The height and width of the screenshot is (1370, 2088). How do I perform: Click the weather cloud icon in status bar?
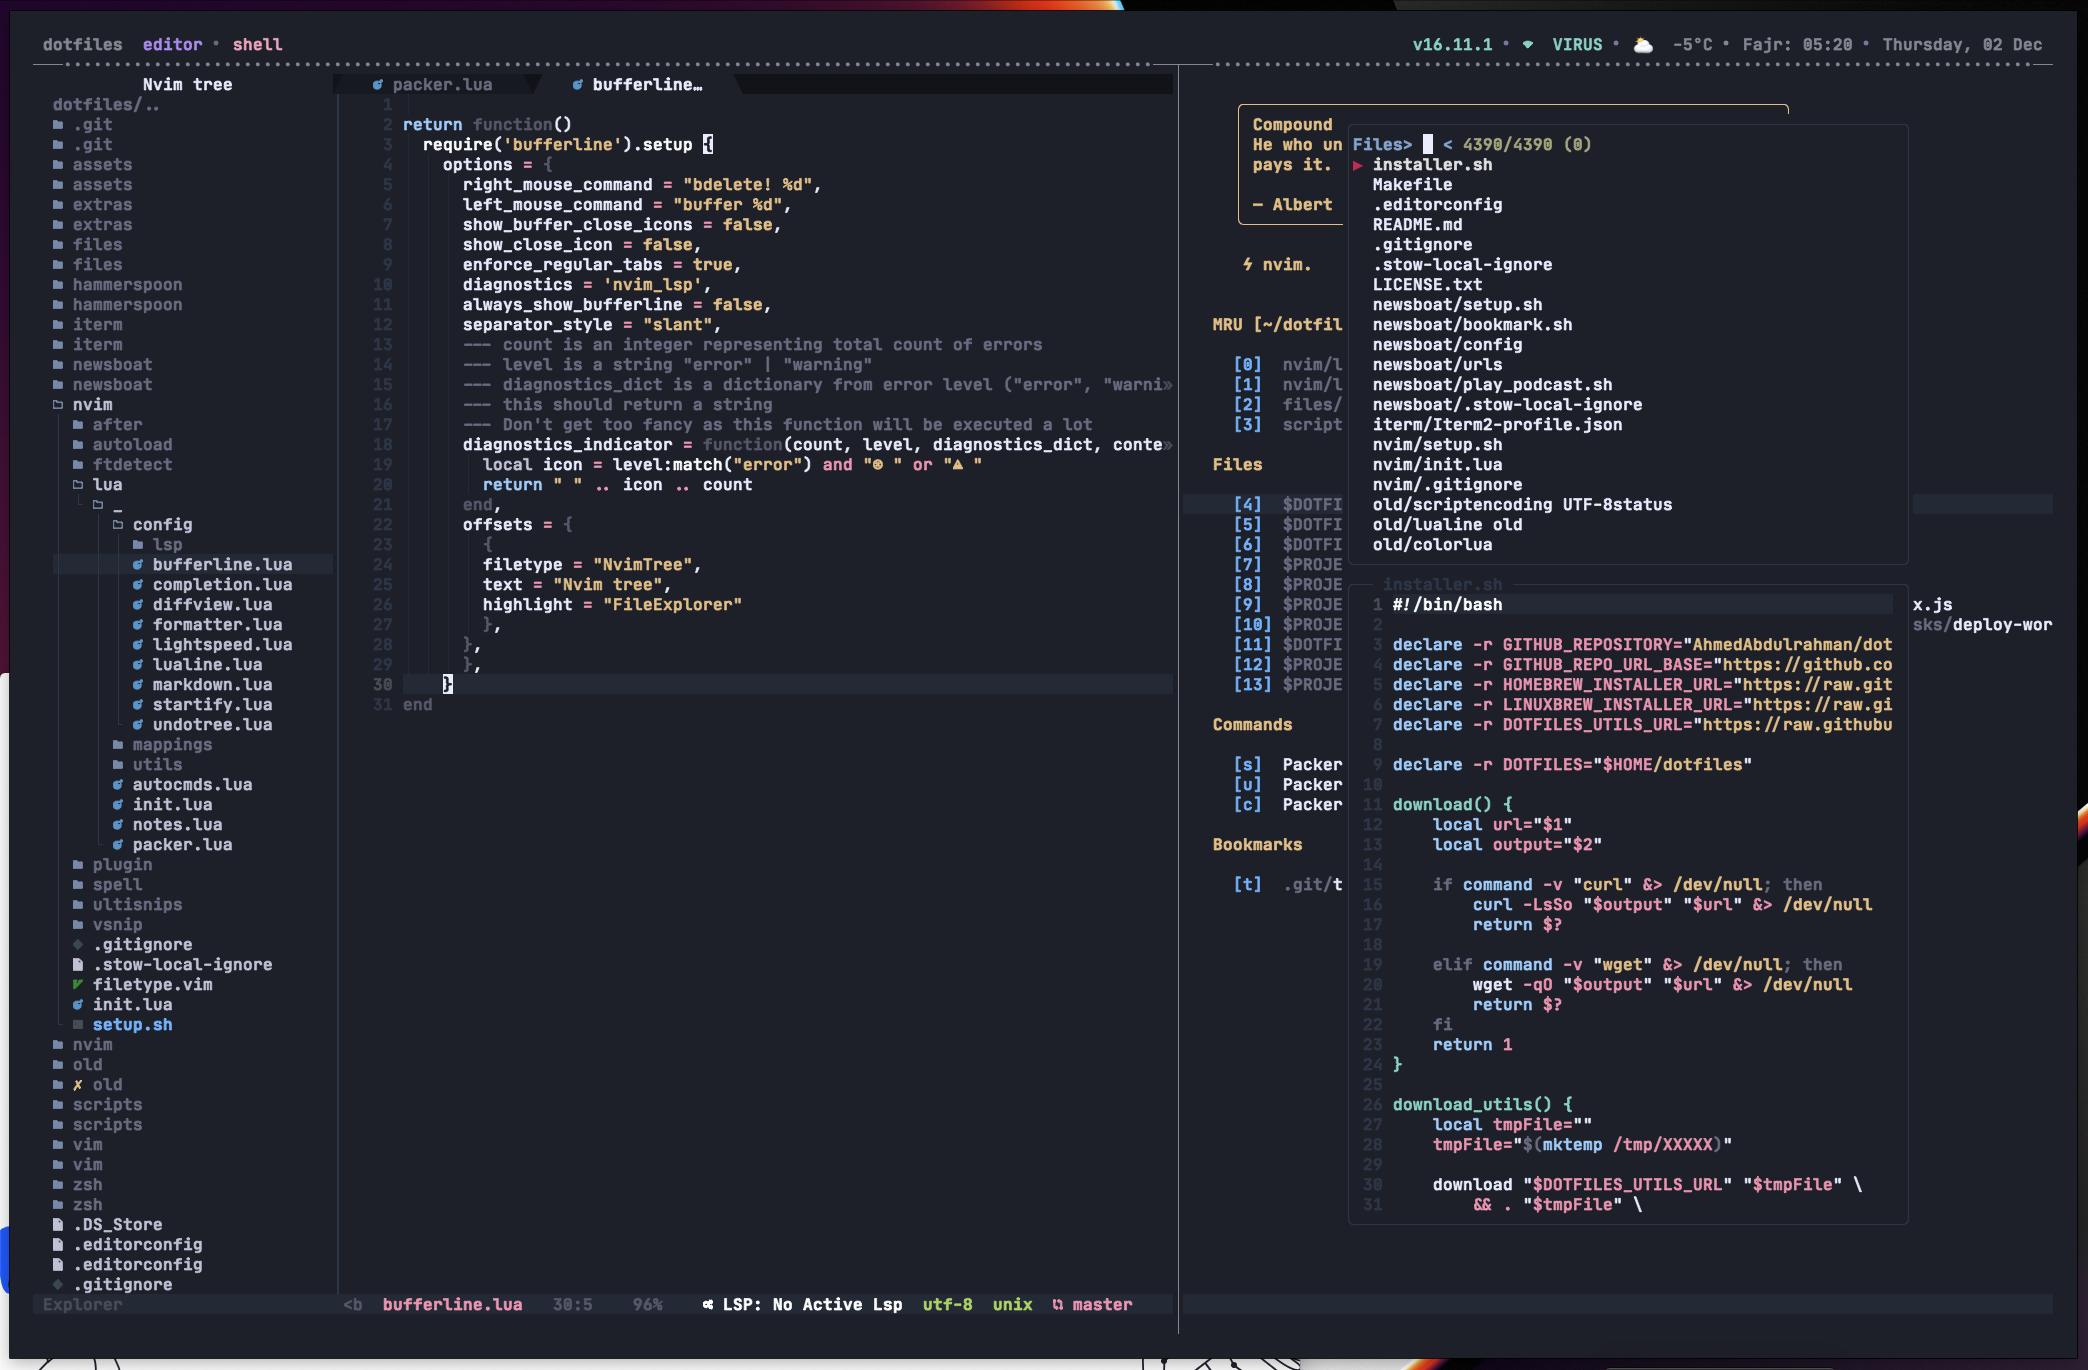click(x=1643, y=45)
